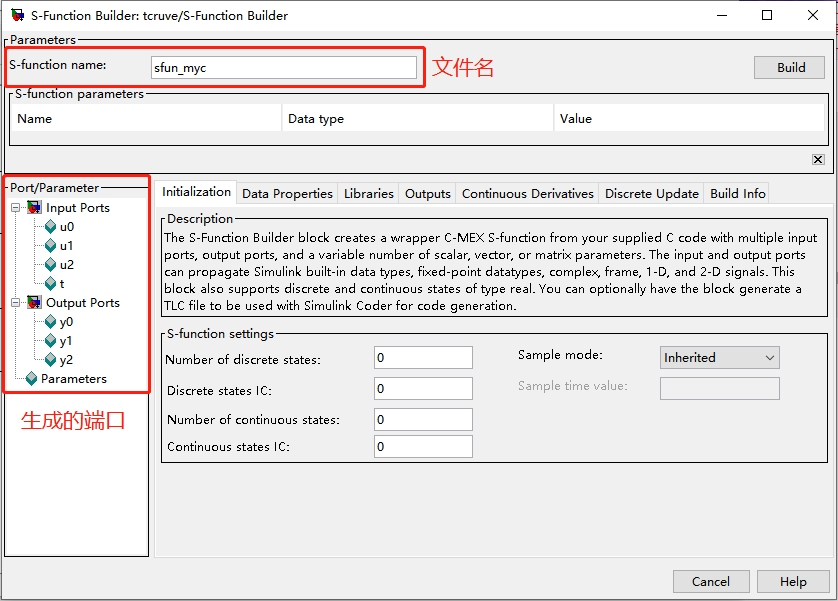This screenshot has height=601, width=838.
Task: Select the y0 output port diamond icon
Action: click(x=51, y=322)
